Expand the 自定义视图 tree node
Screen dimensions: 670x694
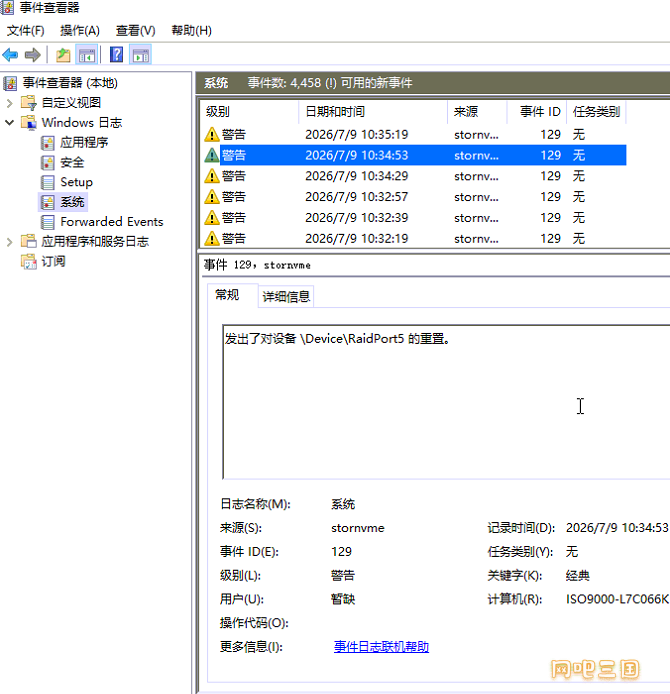9,103
